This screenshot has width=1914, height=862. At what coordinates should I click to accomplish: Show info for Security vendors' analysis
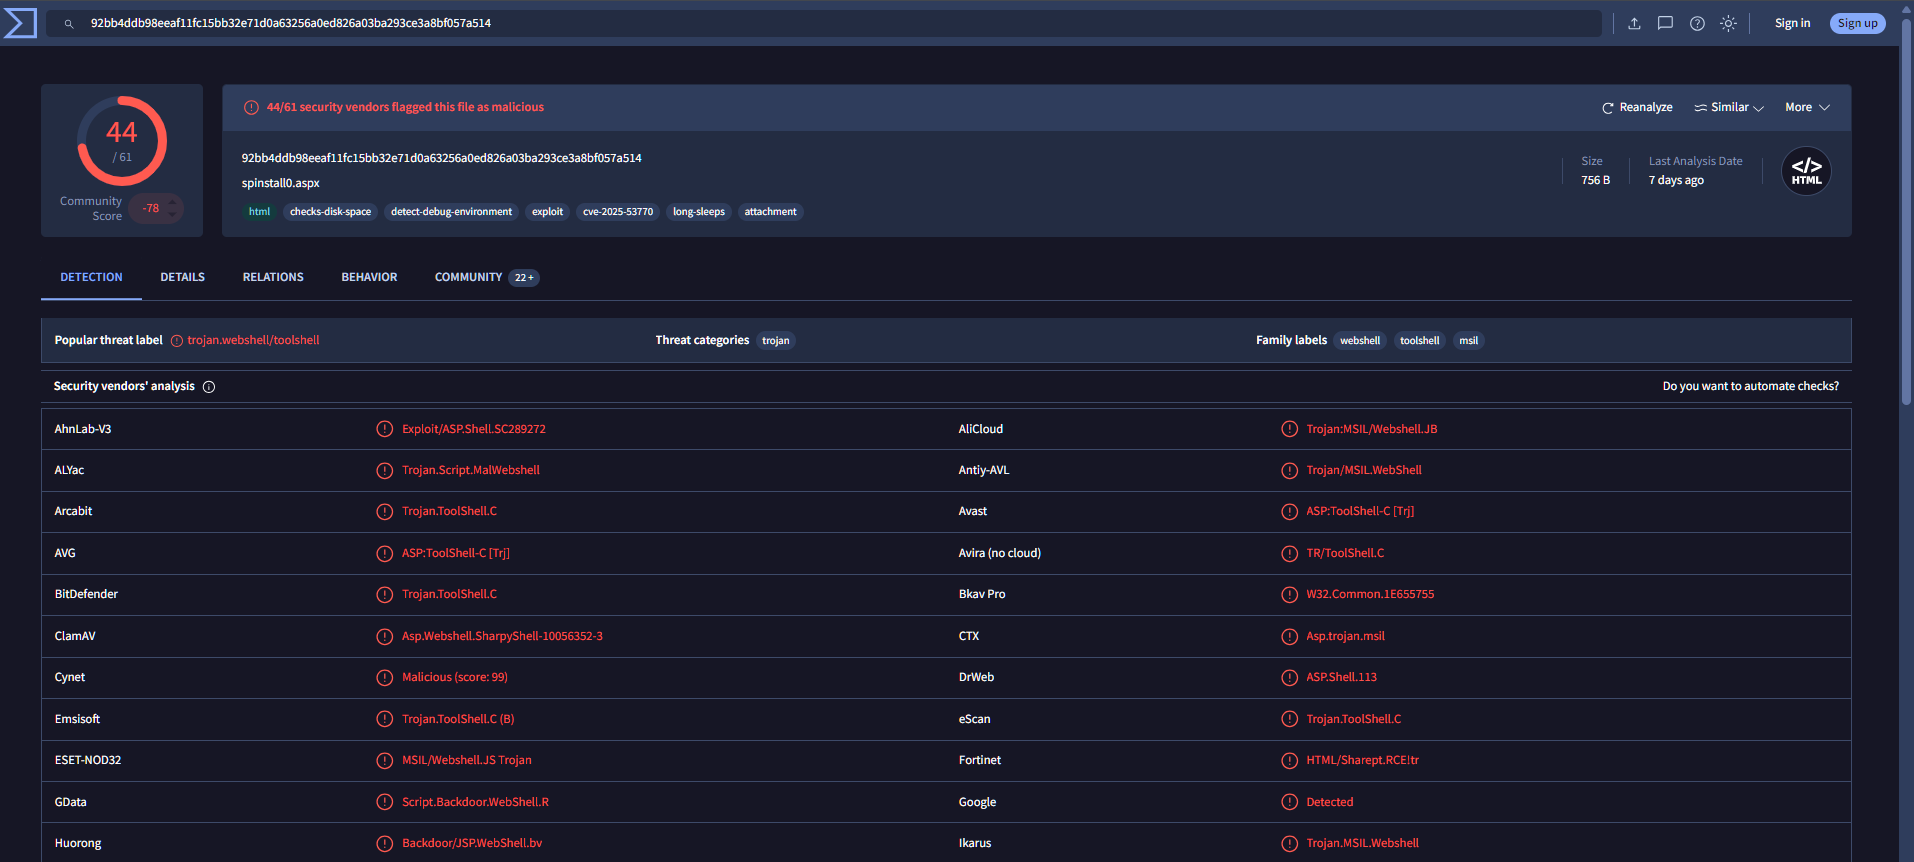click(x=209, y=387)
